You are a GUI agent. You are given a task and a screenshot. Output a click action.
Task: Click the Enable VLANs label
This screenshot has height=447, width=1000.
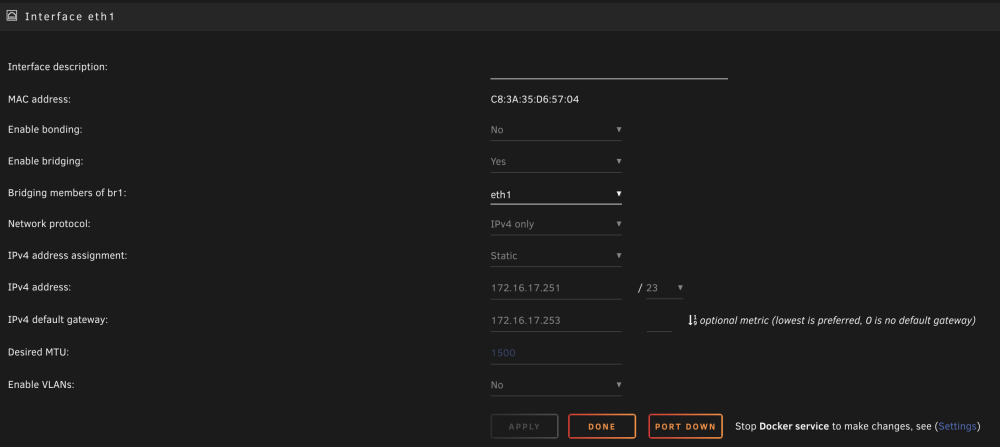click(41, 385)
